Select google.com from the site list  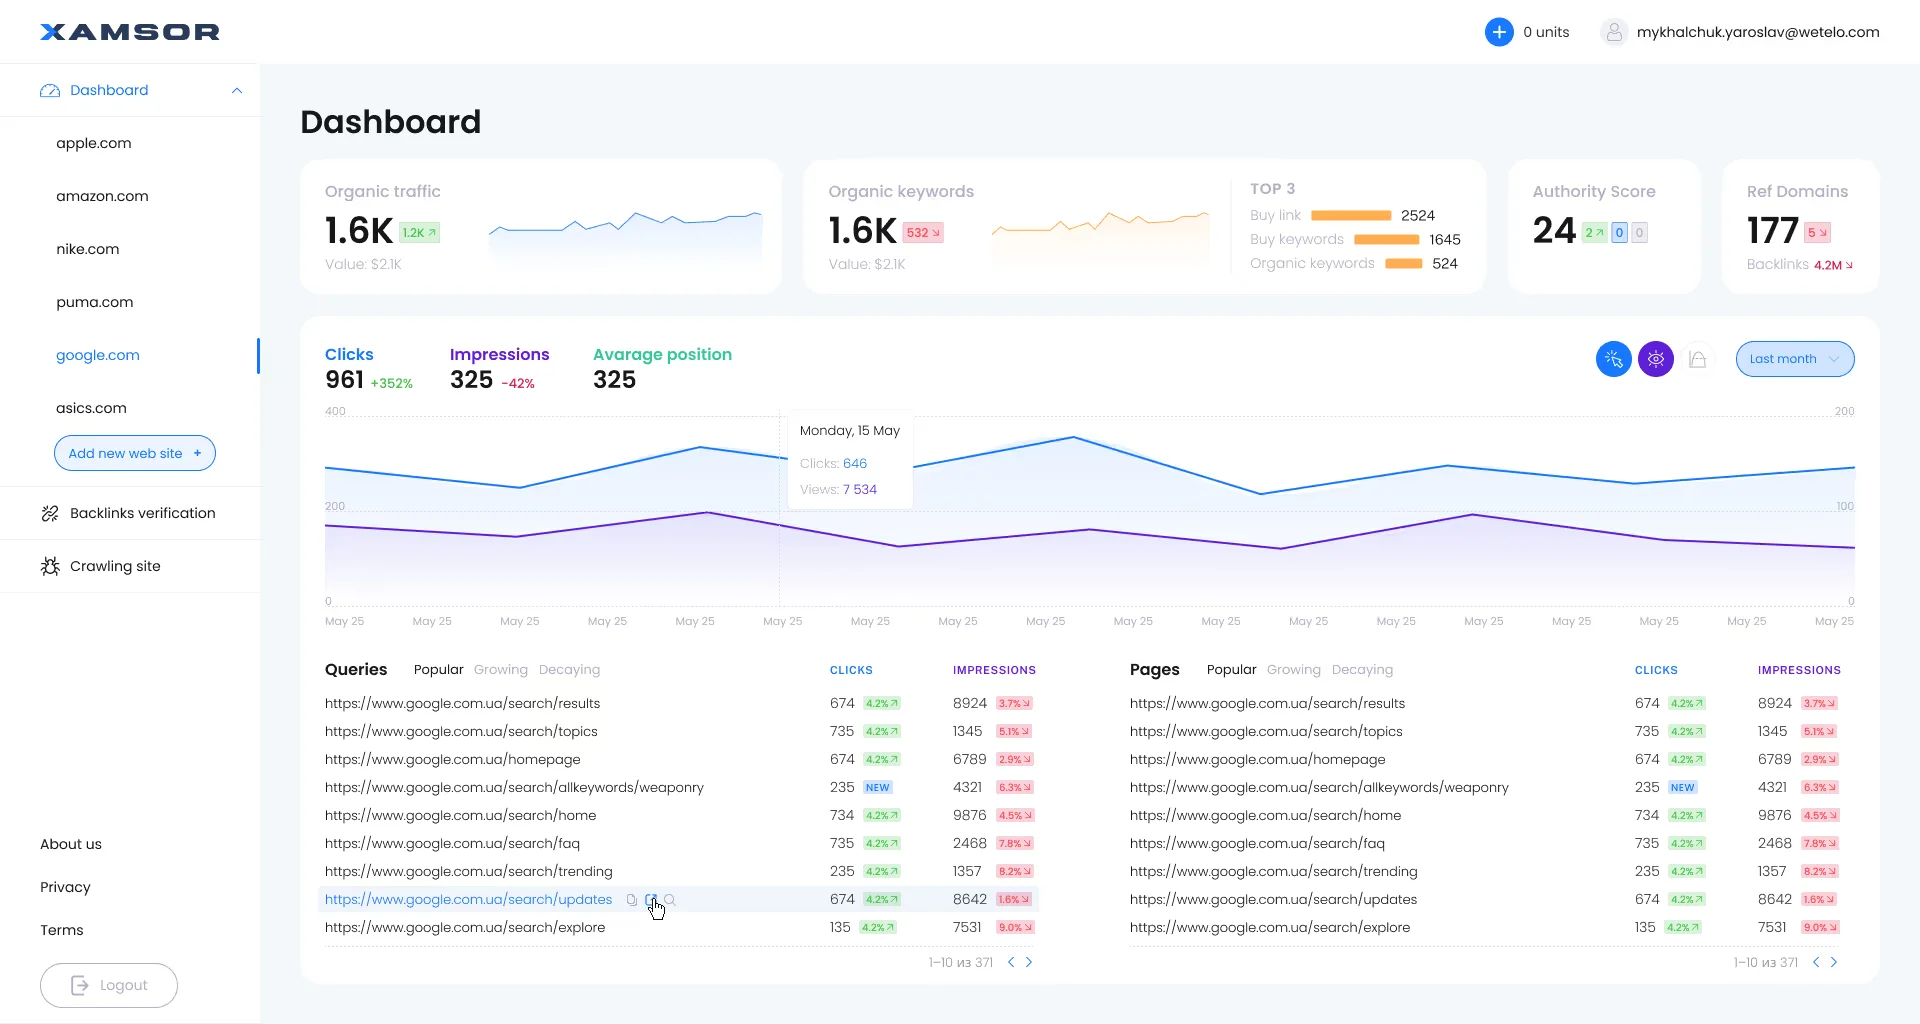[x=97, y=355]
